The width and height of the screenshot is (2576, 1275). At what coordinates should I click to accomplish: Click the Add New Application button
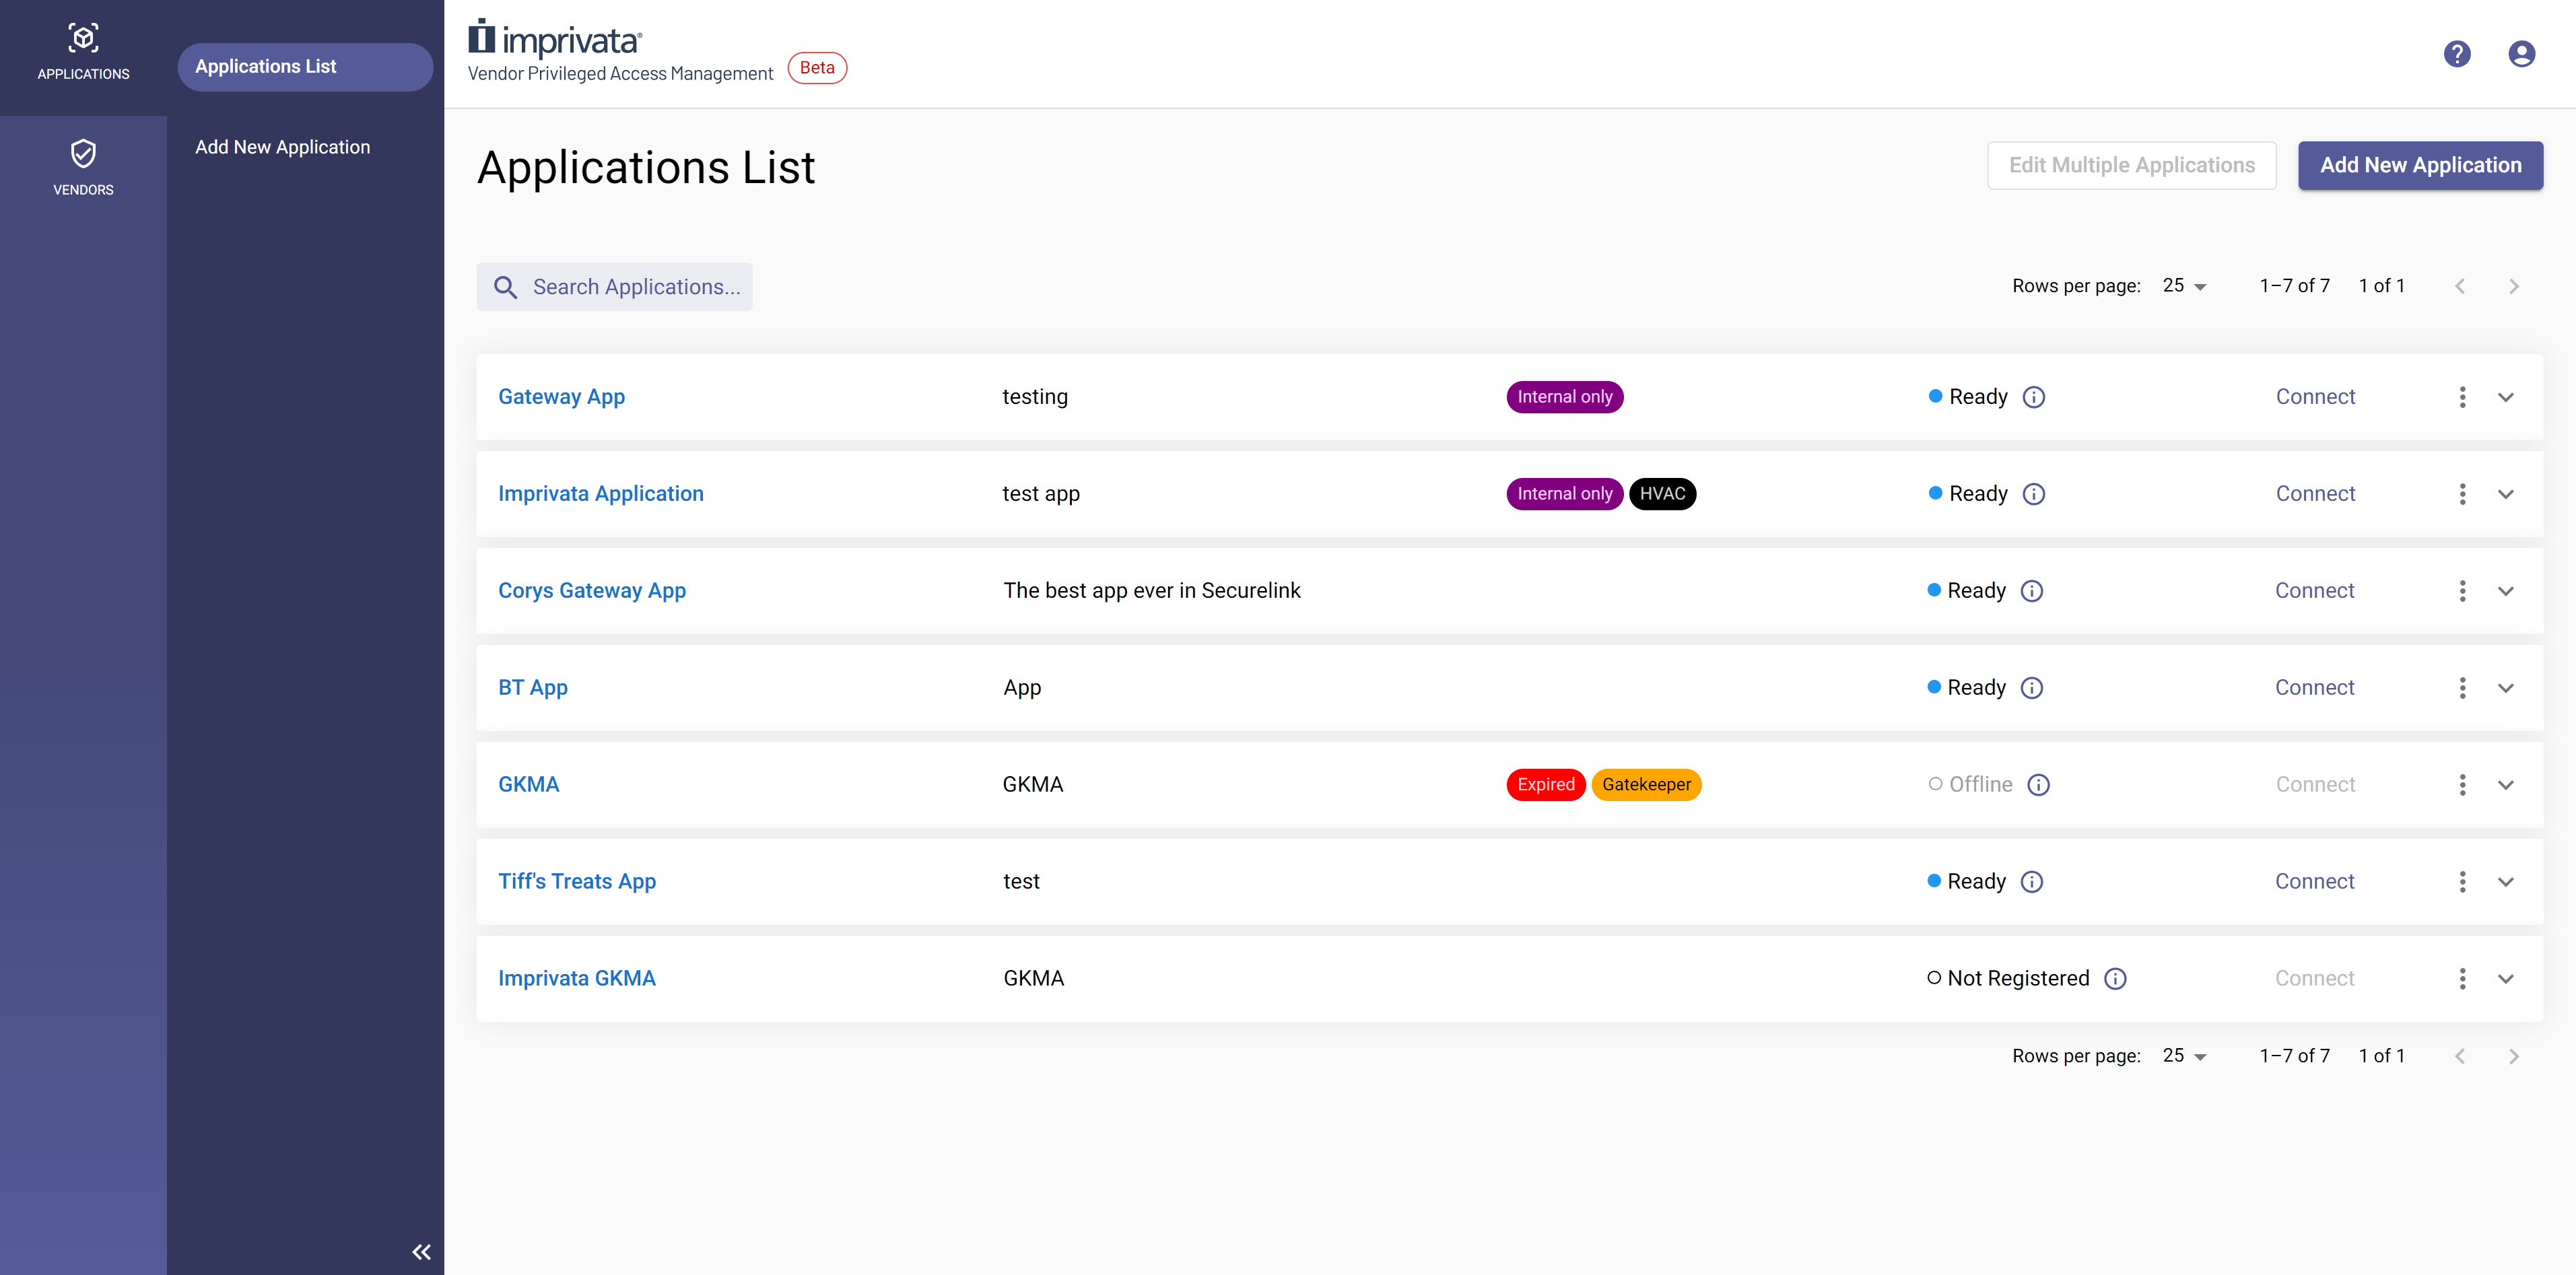click(2420, 165)
